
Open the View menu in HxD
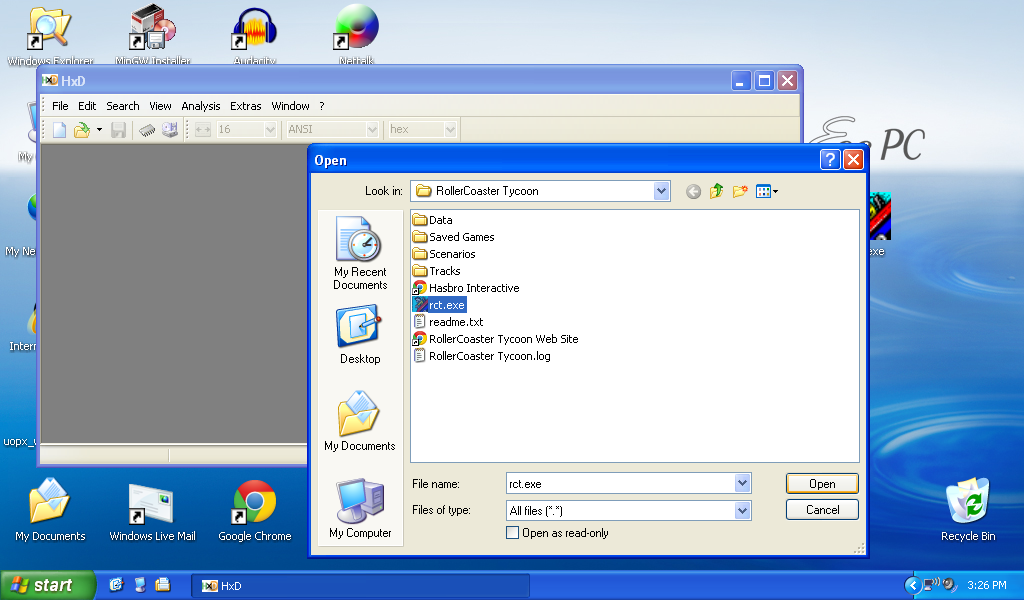(x=160, y=106)
